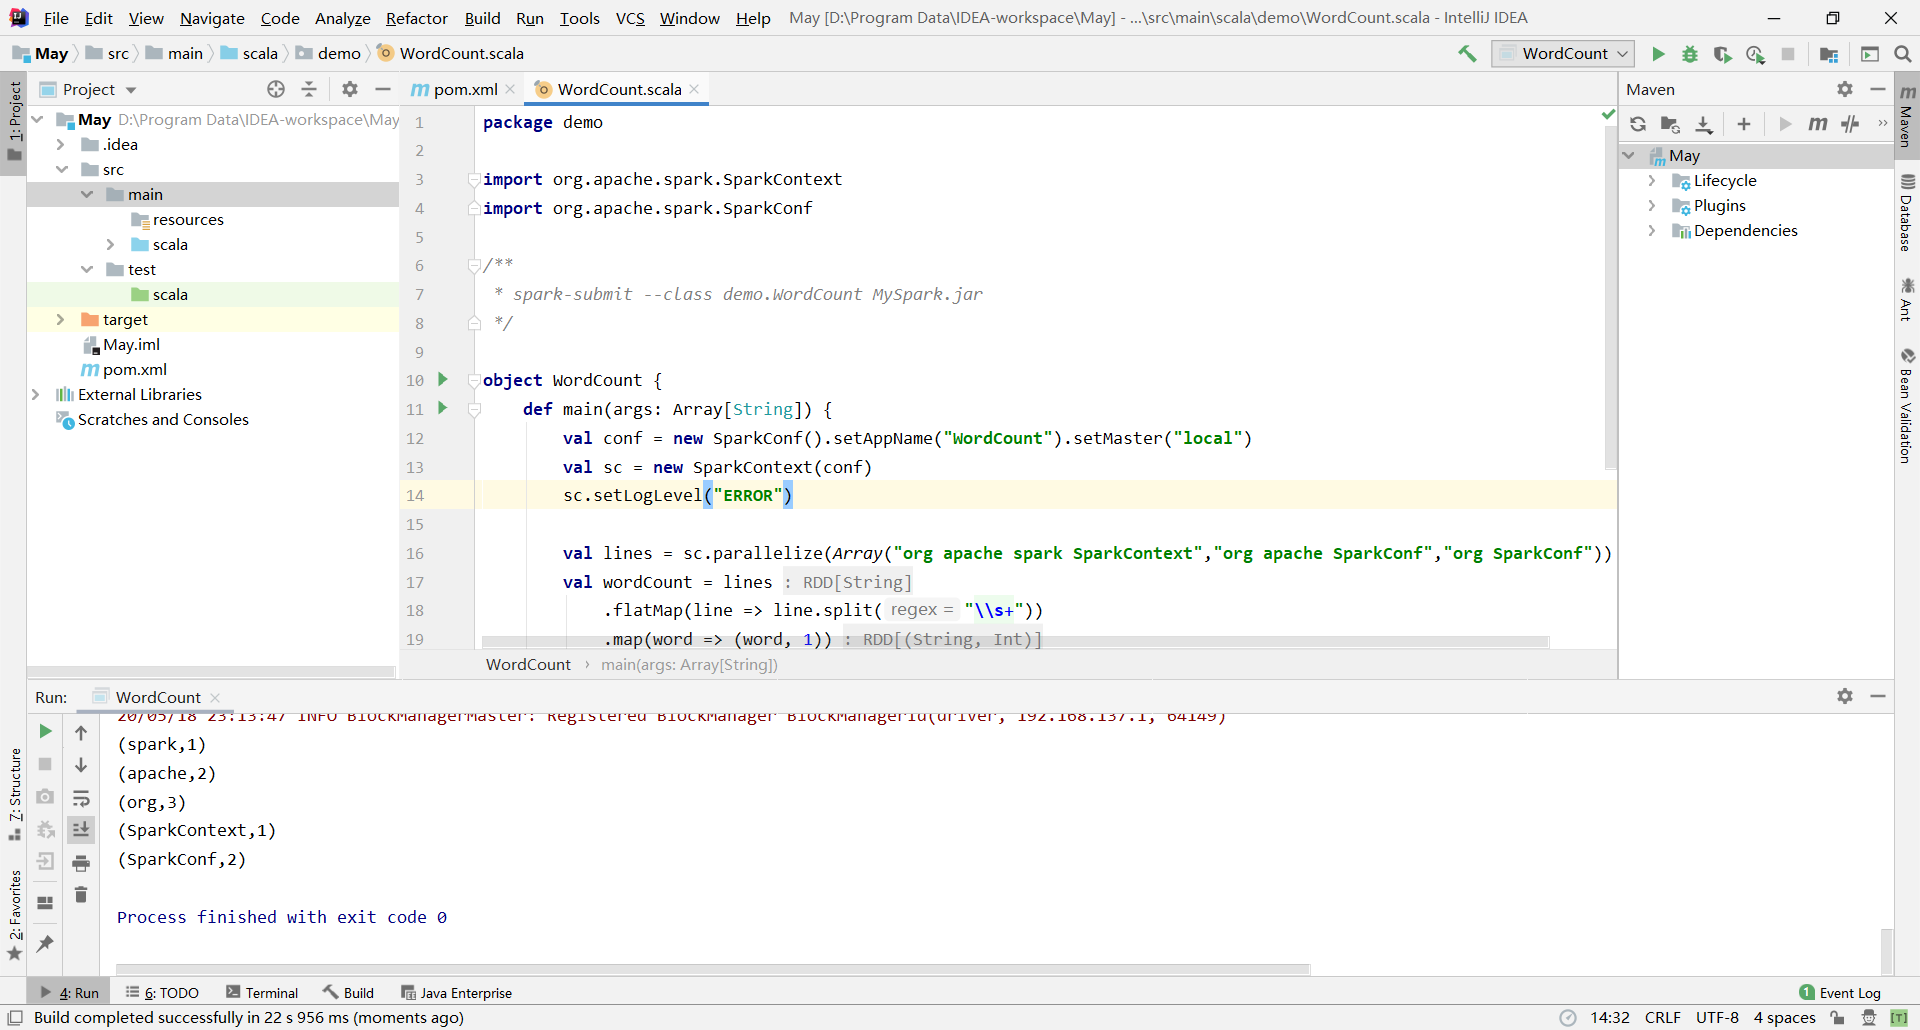Click run gutter icon beside object WordCount
The height and width of the screenshot is (1030, 1920).
pyautogui.click(x=442, y=380)
